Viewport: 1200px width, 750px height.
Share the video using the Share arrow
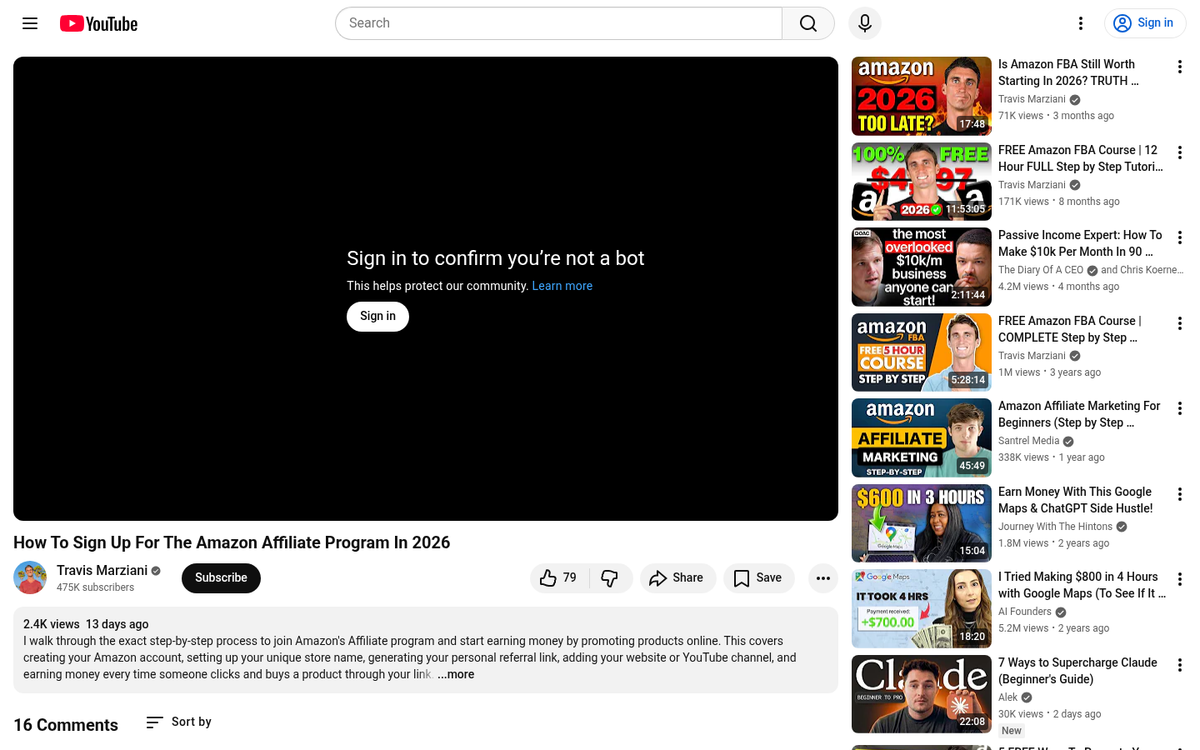(678, 578)
